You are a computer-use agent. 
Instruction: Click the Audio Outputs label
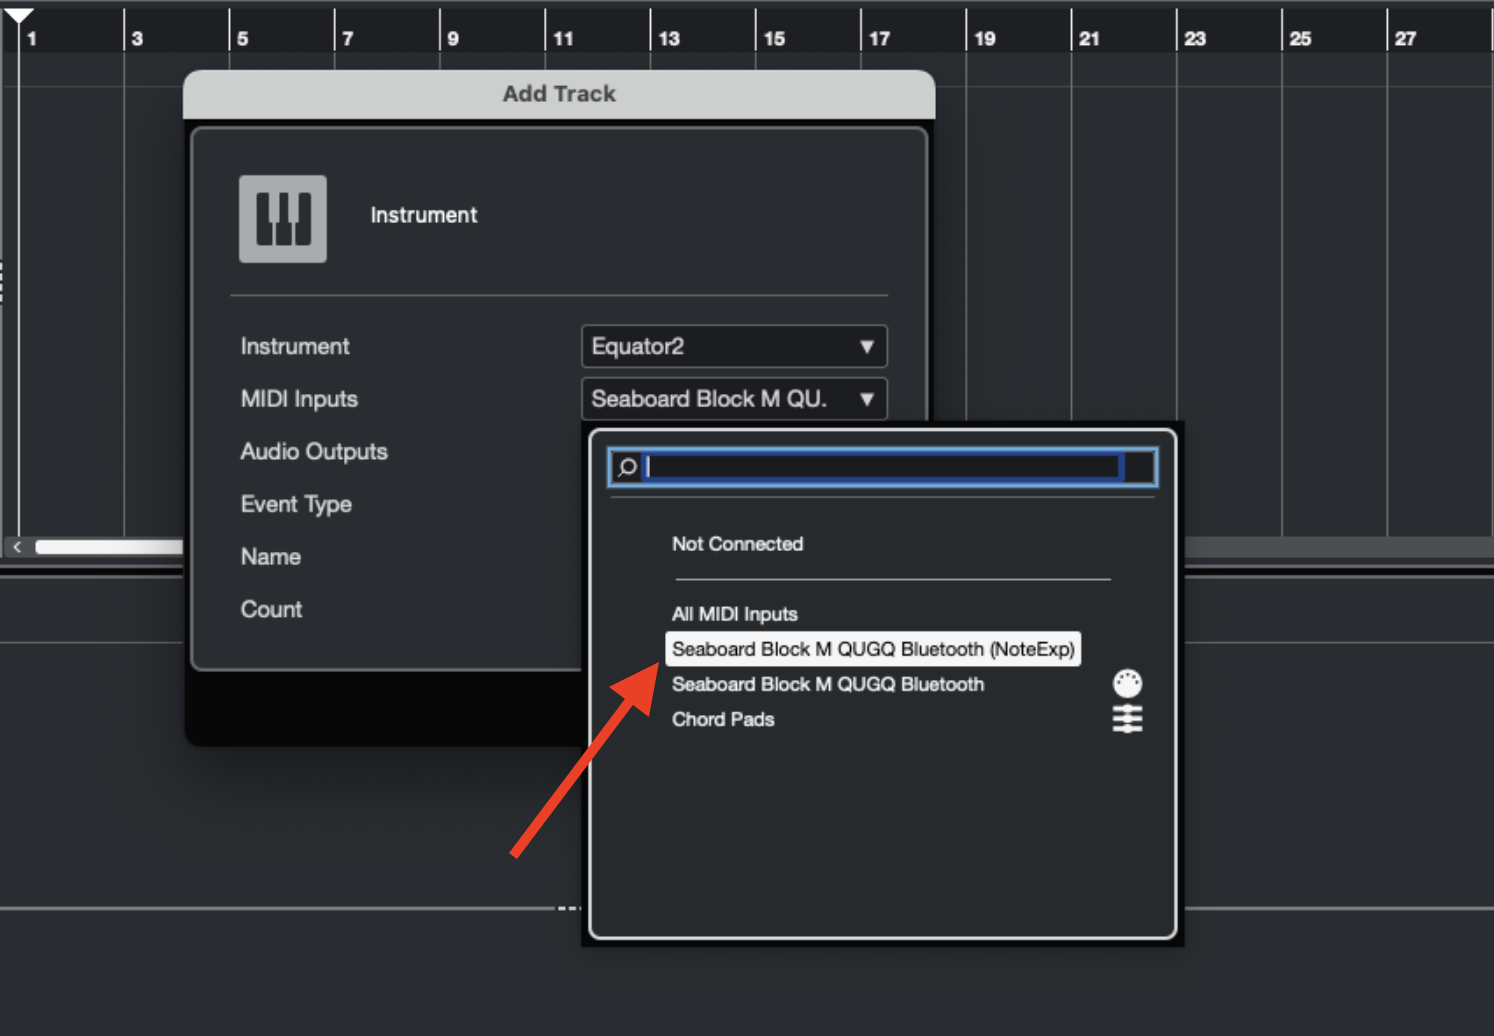[x=313, y=452]
